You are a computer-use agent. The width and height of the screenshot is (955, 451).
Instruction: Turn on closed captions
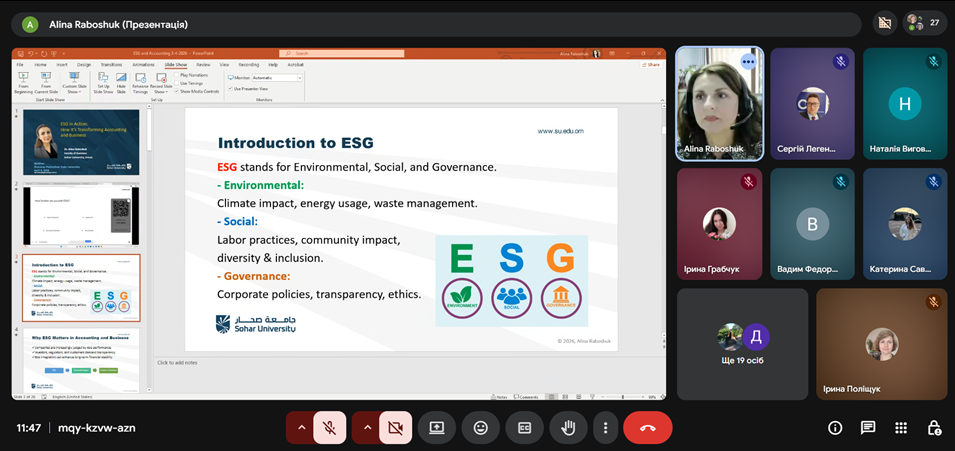pos(524,428)
